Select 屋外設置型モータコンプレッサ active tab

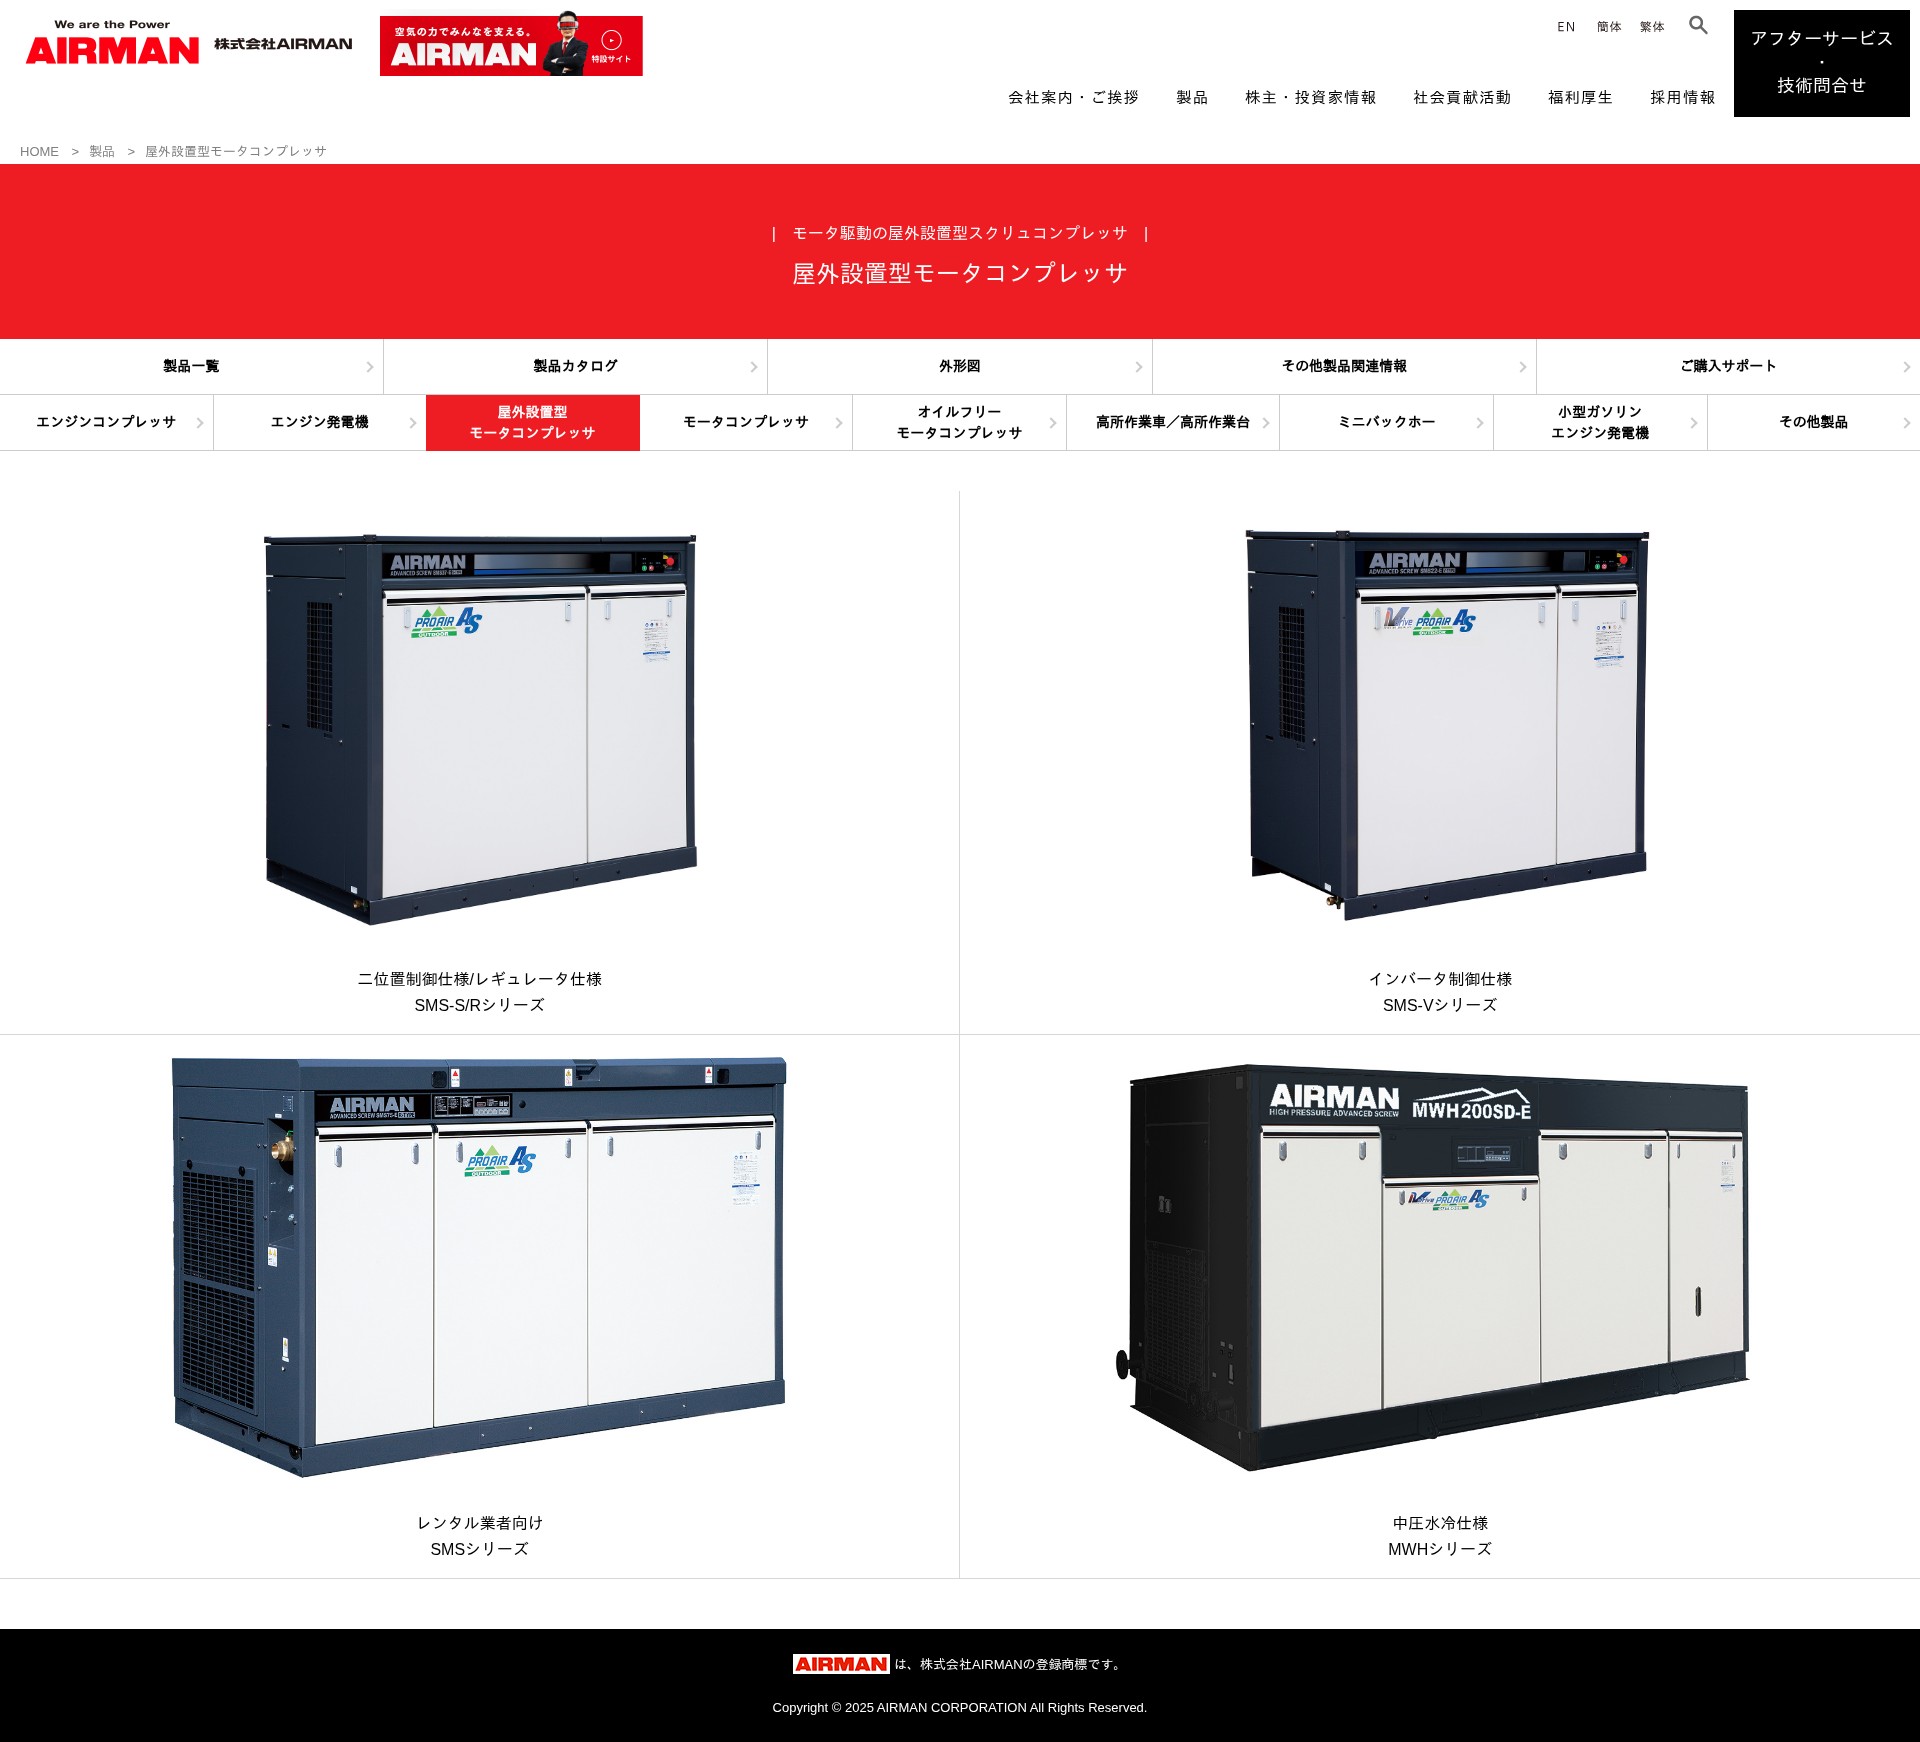pos(533,423)
